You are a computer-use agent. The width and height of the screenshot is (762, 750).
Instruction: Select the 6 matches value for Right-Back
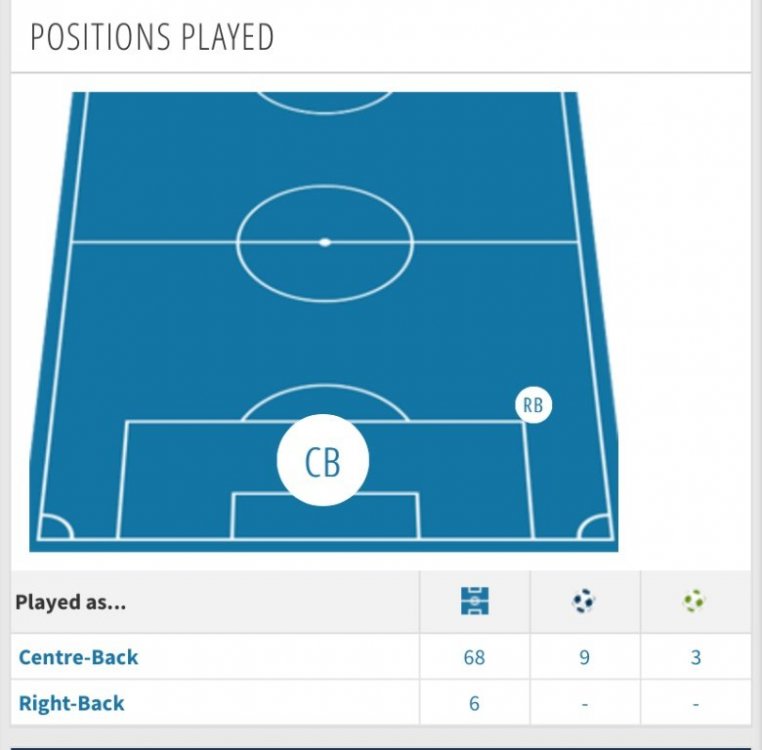click(x=474, y=703)
